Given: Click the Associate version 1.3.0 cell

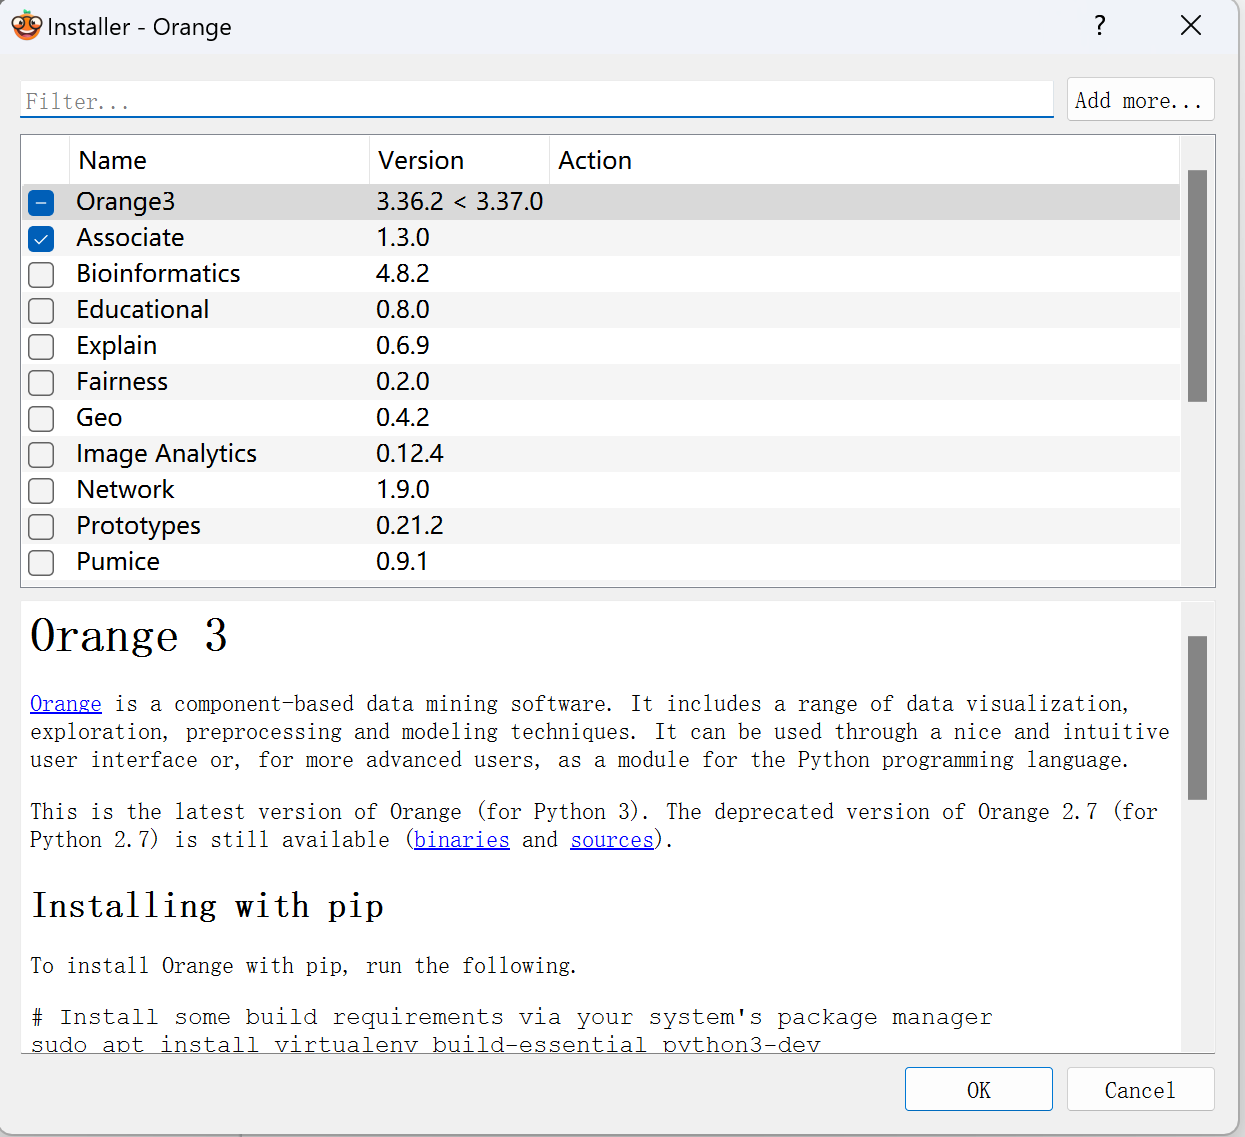Looking at the screenshot, I should (x=403, y=238).
